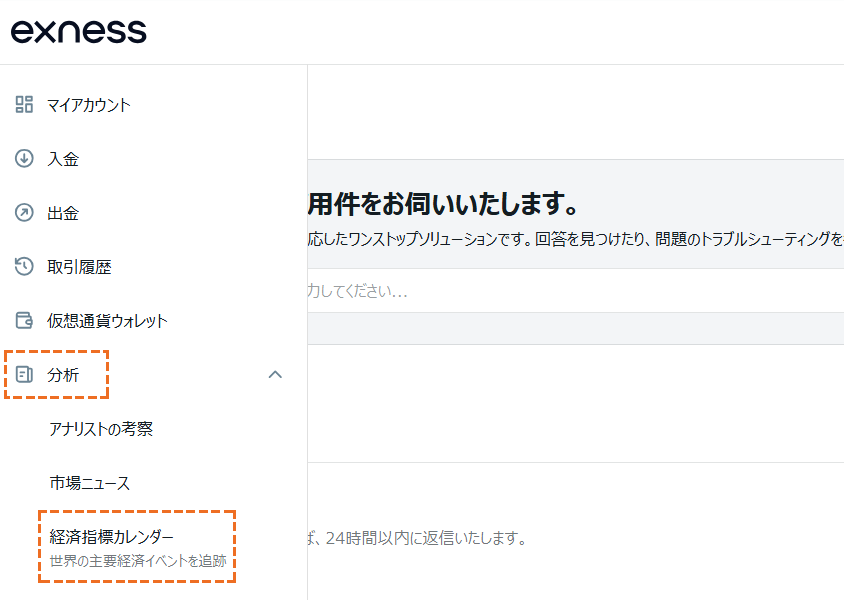This screenshot has width=844, height=600.
Task: Click the マイアカウント grid icon
Action: coord(24,104)
